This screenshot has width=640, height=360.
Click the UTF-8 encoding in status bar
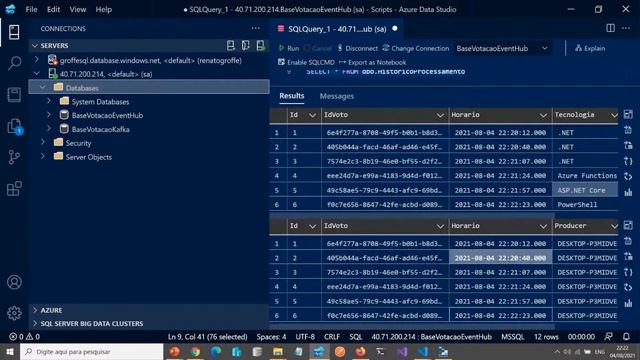[305, 337]
